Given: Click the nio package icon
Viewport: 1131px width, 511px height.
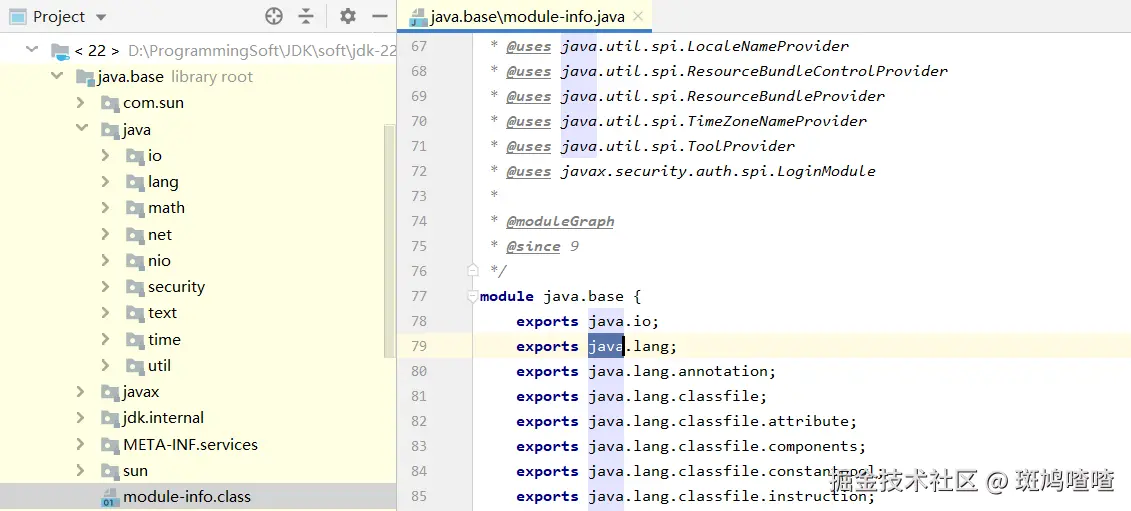Looking at the screenshot, I should pyautogui.click(x=135, y=261).
